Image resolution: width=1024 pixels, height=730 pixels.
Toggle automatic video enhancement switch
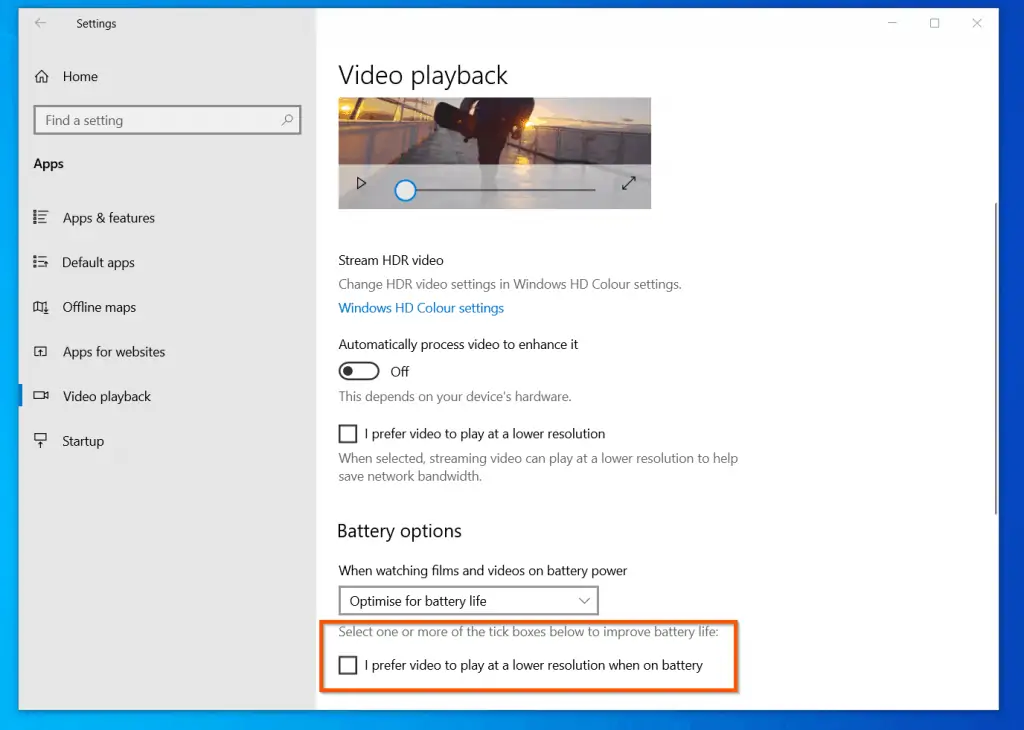(x=359, y=371)
